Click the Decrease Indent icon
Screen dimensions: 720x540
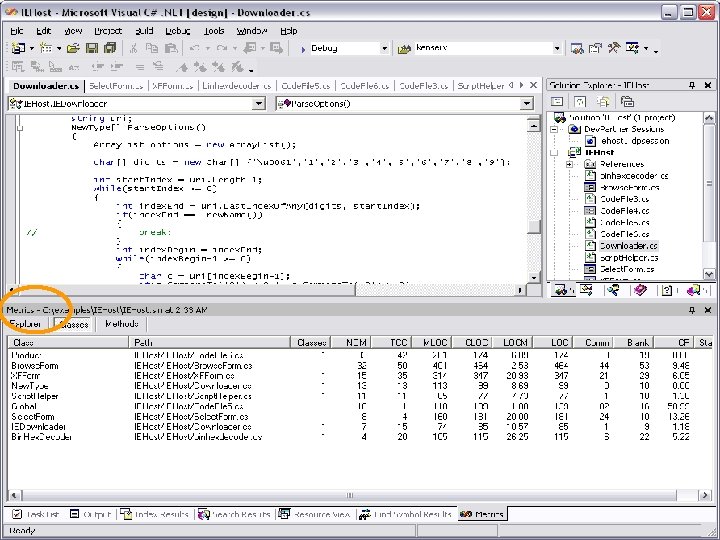[x=97, y=67]
